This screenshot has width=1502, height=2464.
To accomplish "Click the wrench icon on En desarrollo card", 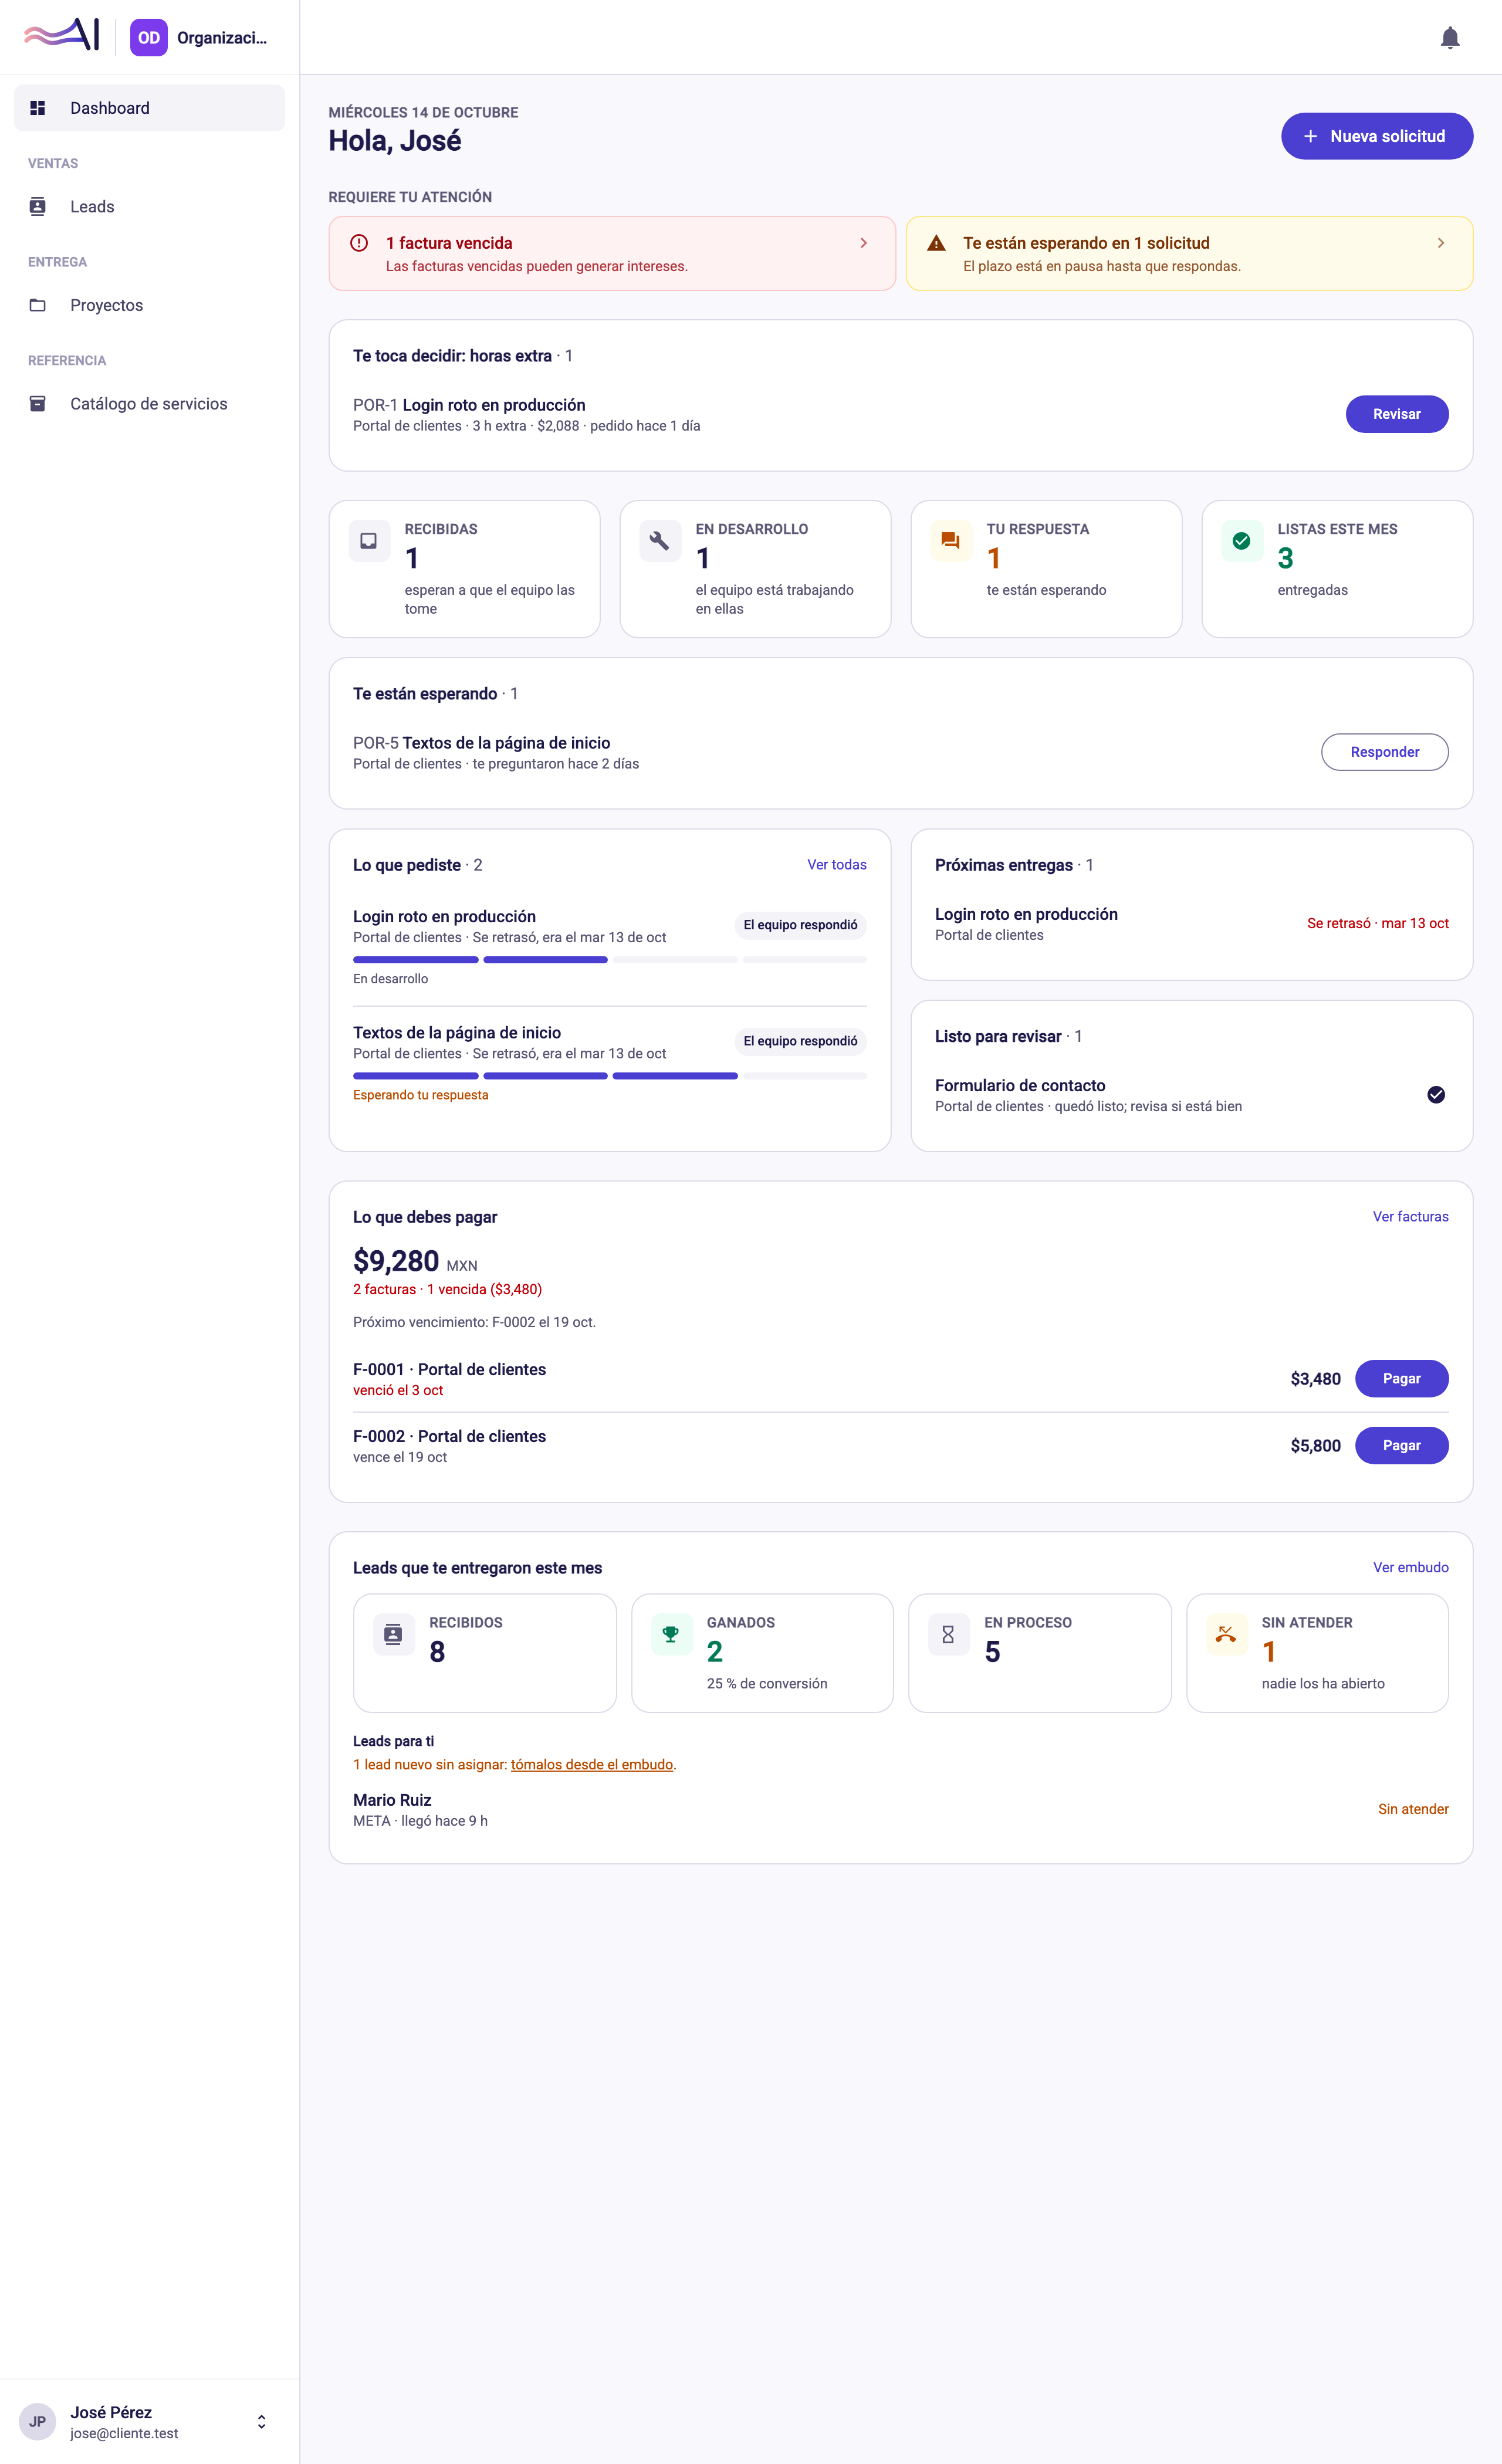I will click(660, 541).
